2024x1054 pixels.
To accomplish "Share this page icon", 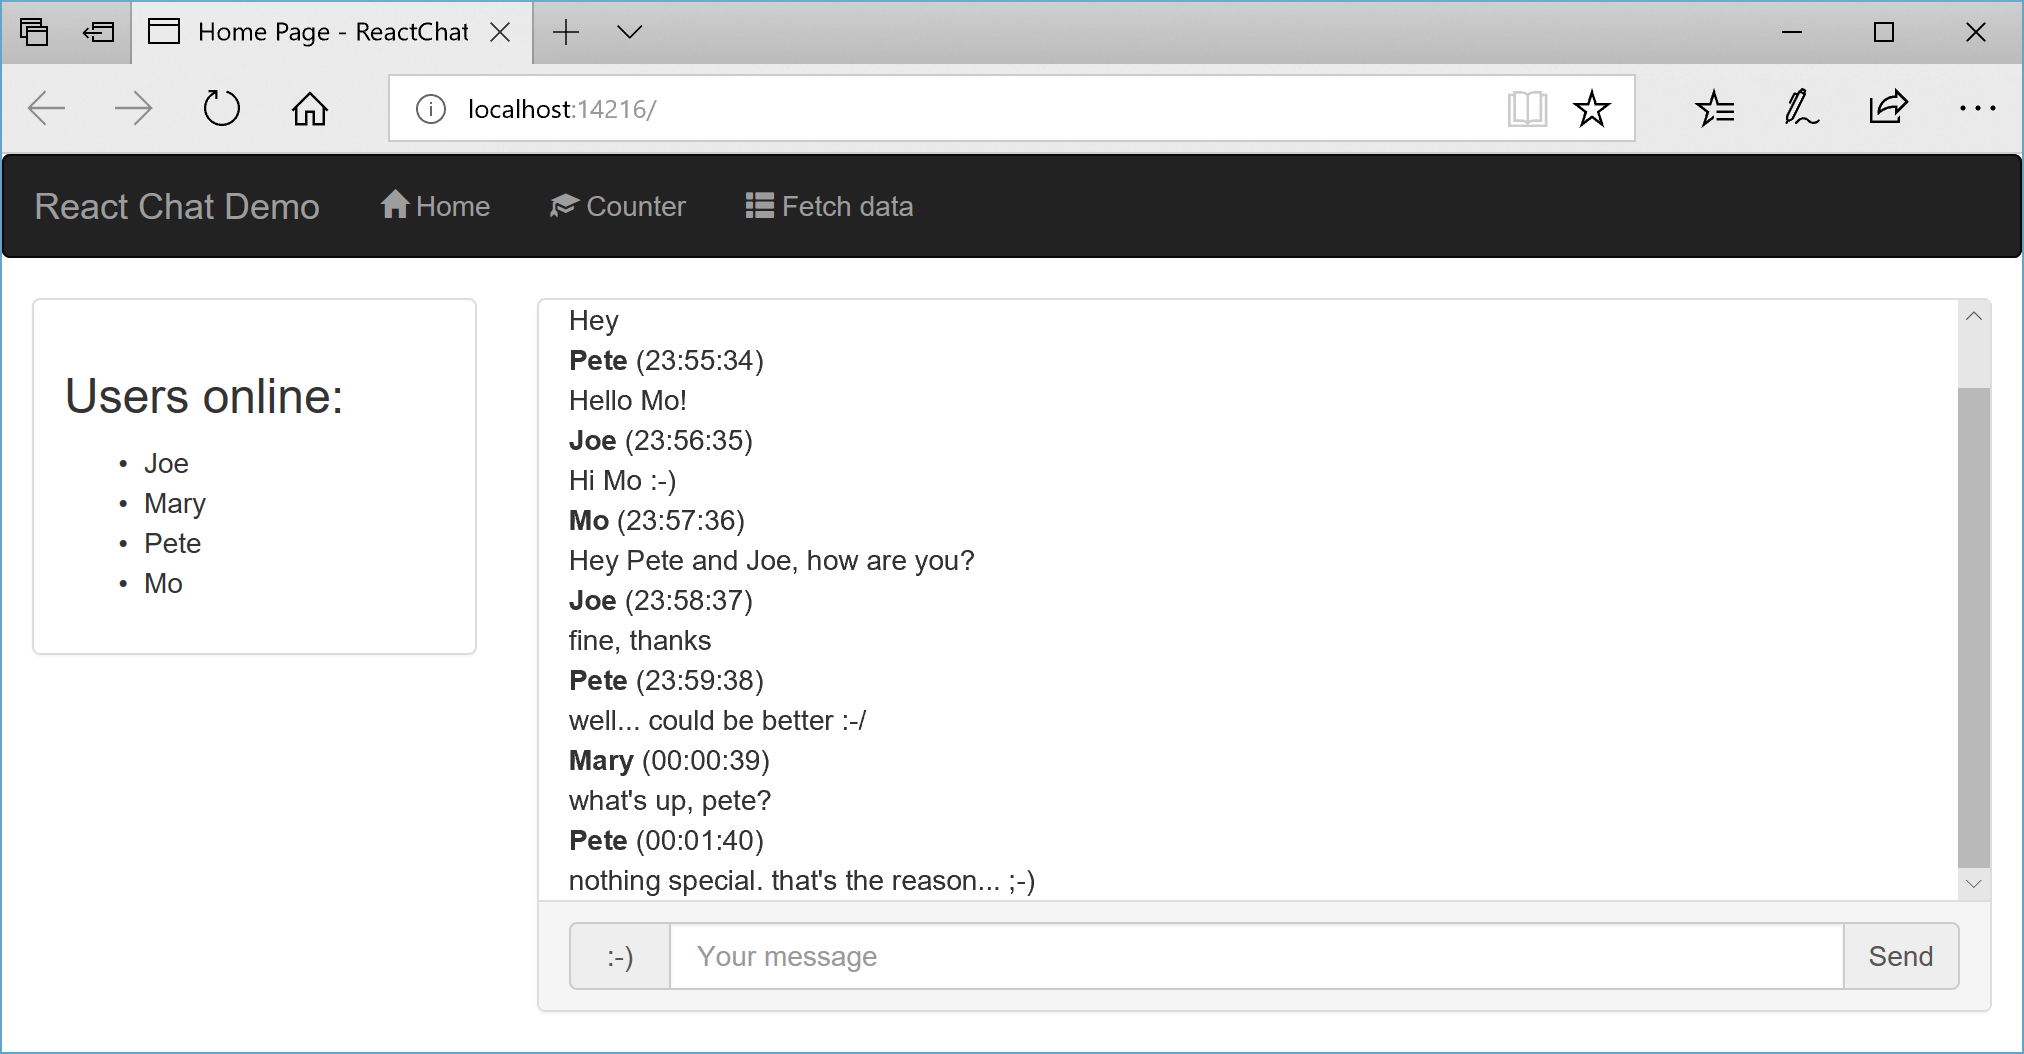I will (1888, 108).
